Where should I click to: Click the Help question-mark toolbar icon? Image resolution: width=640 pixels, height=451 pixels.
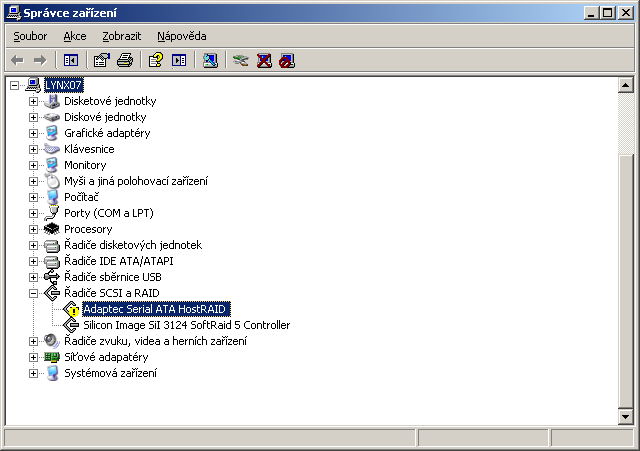click(x=156, y=61)
